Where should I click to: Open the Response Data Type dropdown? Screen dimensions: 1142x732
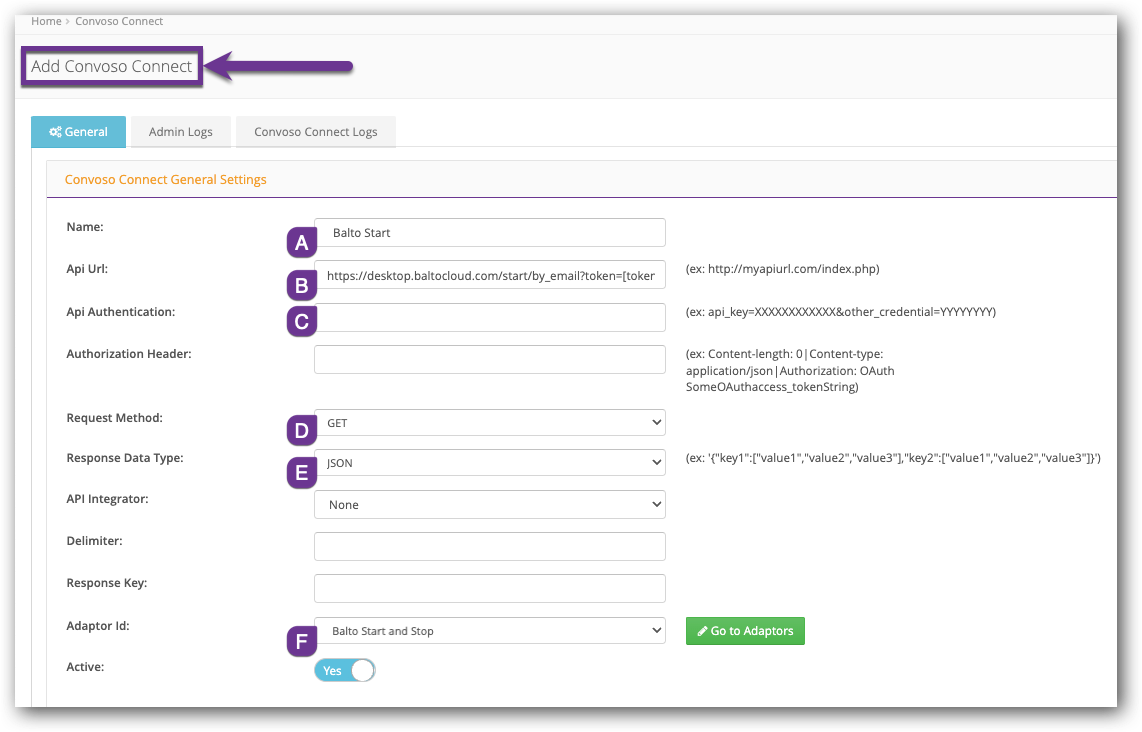489,463
